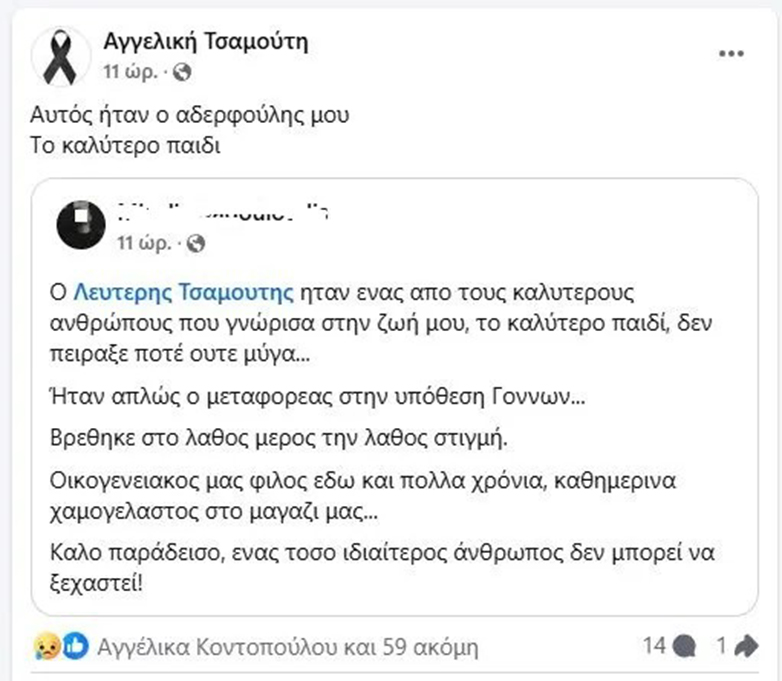Screen dimensions: 782x681
Task: Click the text Αυτός ήταν ο αδερφούλης μου
Action: pyautogui.click(x=191, y=114)
